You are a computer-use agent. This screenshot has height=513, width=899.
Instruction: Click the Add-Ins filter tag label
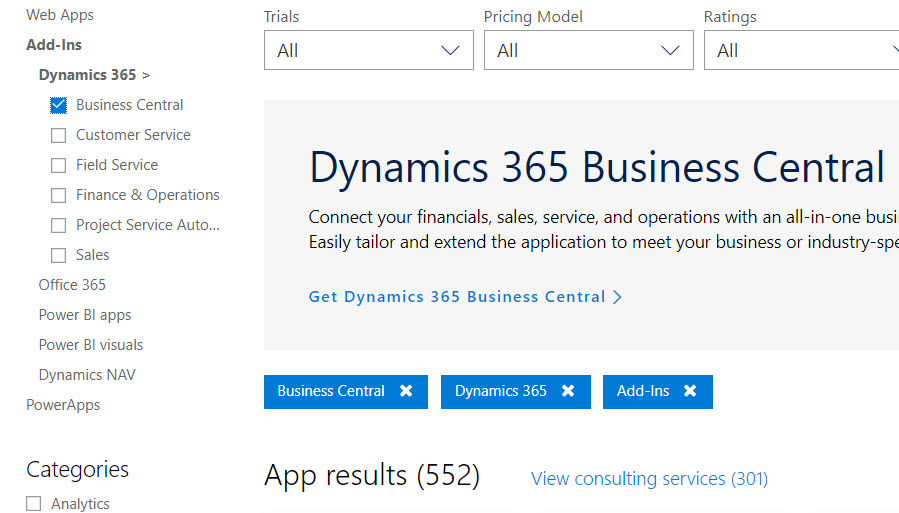(x=643, y=391)
